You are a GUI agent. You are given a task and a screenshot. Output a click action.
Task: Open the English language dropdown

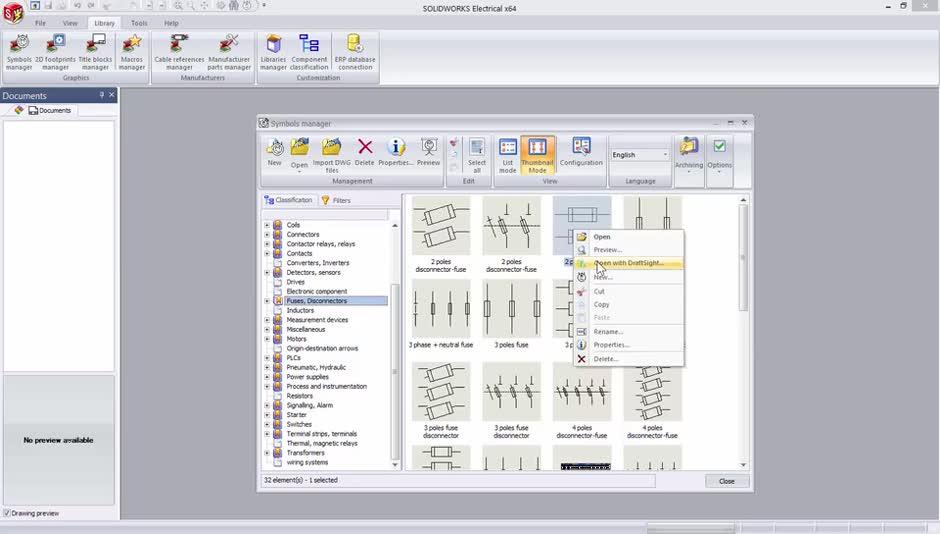664,155
